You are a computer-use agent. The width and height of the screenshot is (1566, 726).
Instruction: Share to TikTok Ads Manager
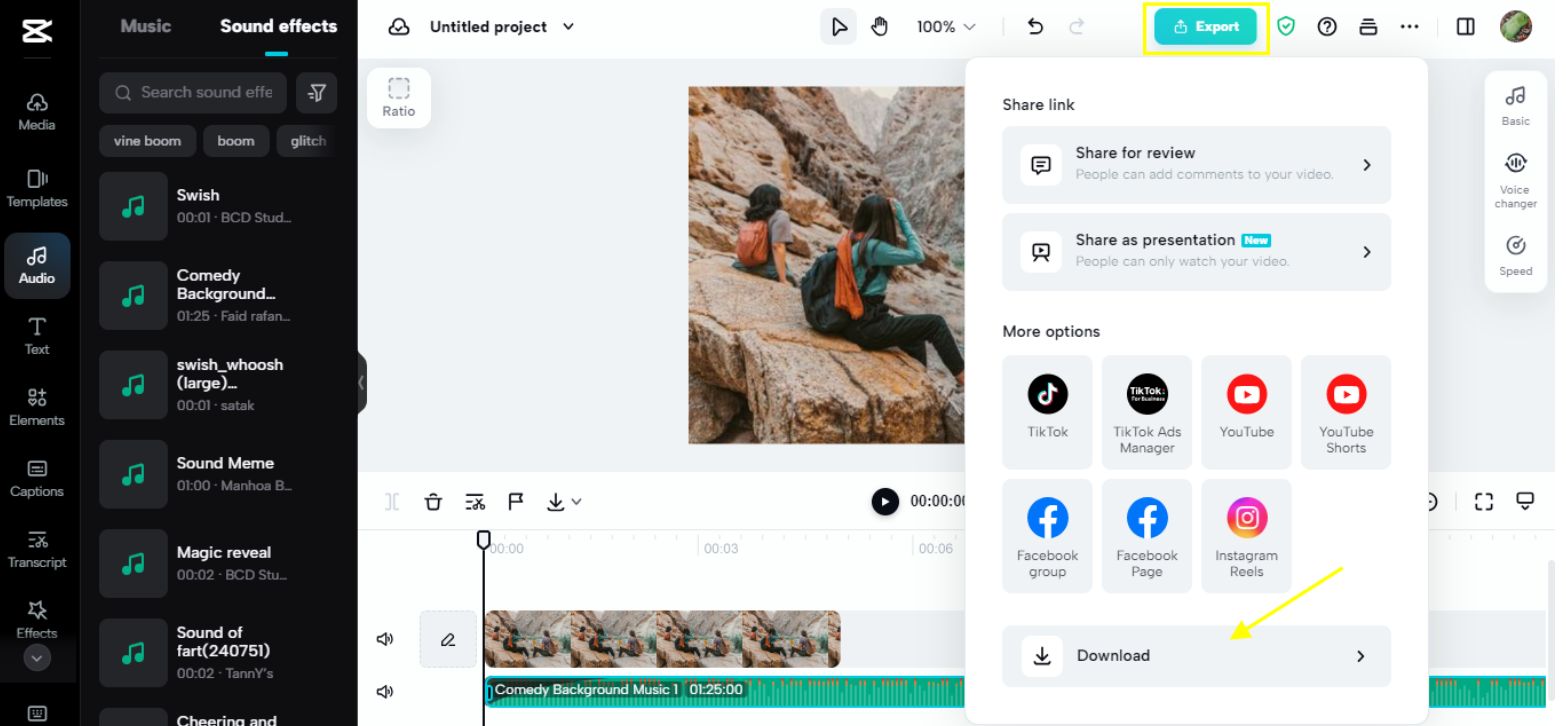coord(1147,412)
